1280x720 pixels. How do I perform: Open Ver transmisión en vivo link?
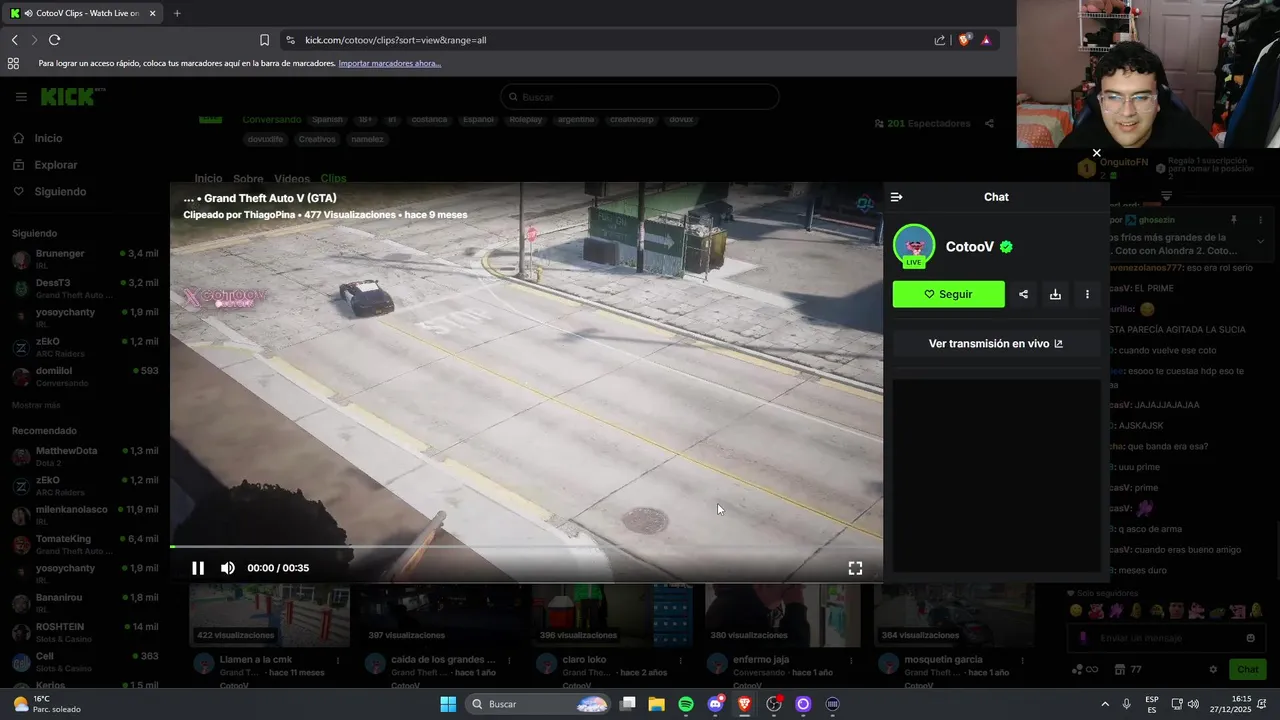point(996,343)
